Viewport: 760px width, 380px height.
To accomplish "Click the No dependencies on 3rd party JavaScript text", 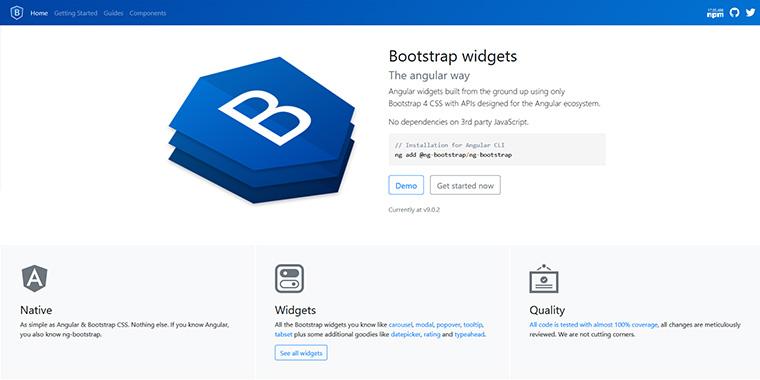I will [x=459, y=122].
